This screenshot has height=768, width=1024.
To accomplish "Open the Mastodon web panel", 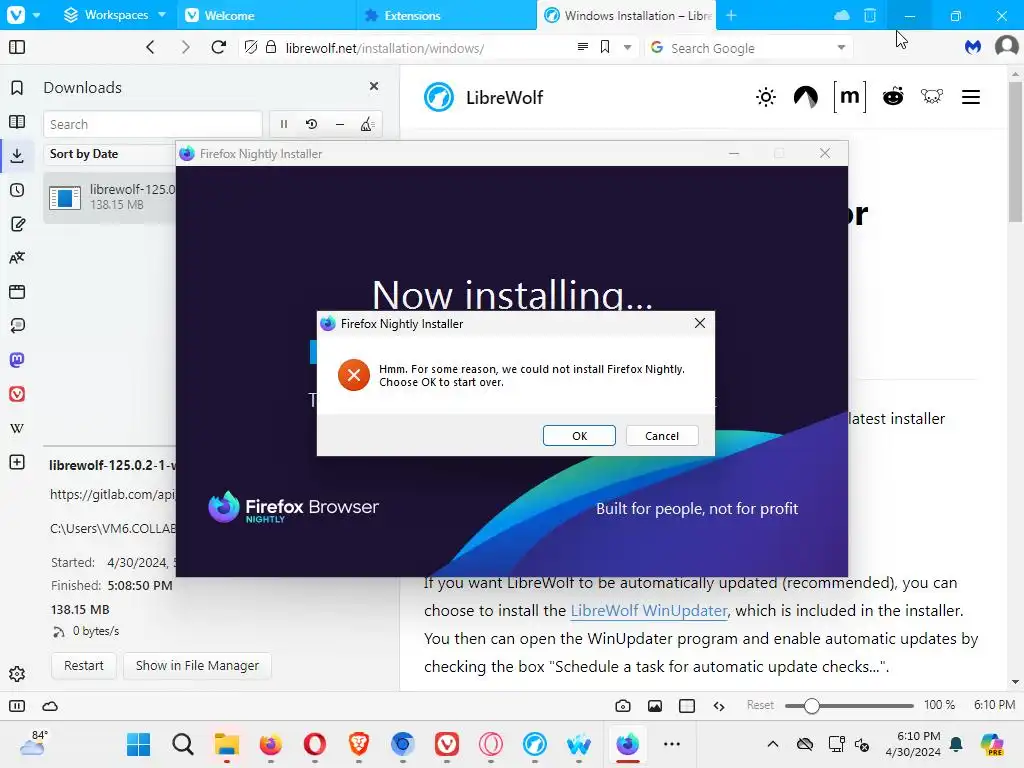I will [x=17, y=360].
